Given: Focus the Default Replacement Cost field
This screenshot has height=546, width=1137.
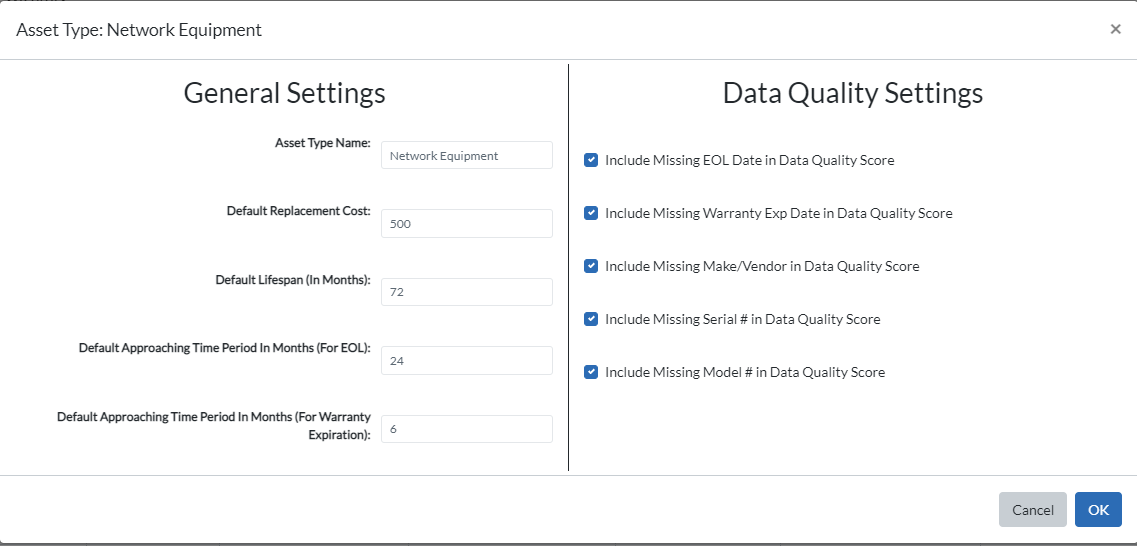Looking at the screenshot, I should click(467, 223).
